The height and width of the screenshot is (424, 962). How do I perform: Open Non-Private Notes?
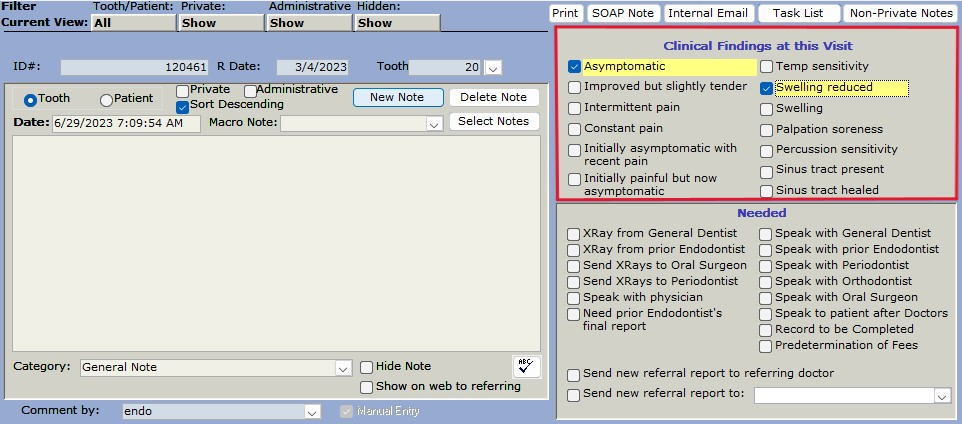click(900, 13)
